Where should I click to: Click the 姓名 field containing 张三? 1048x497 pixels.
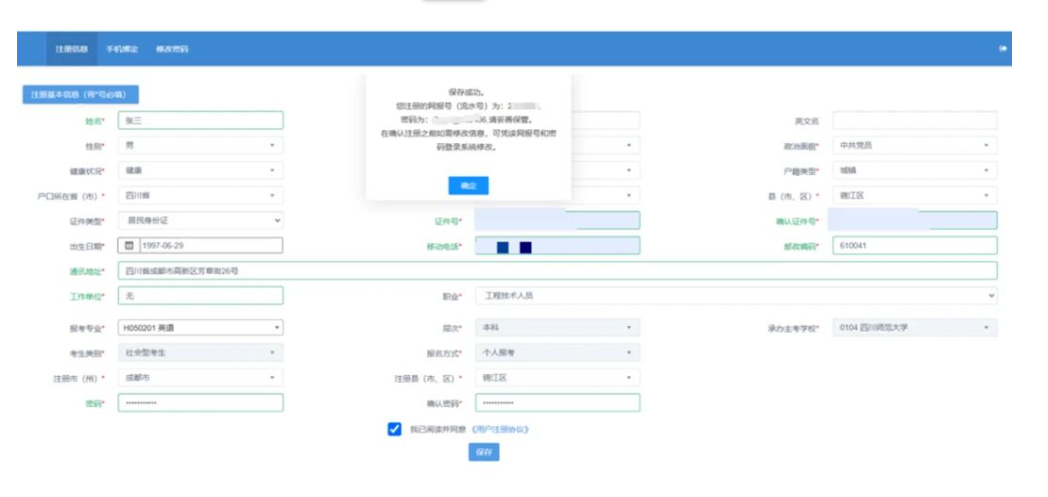201,120
